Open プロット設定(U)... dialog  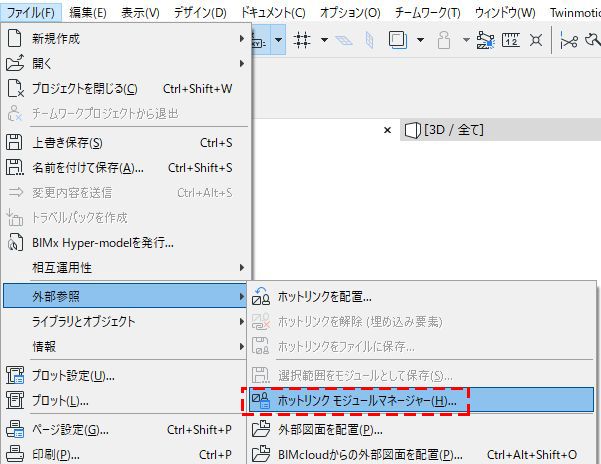(x=126, y=375)
